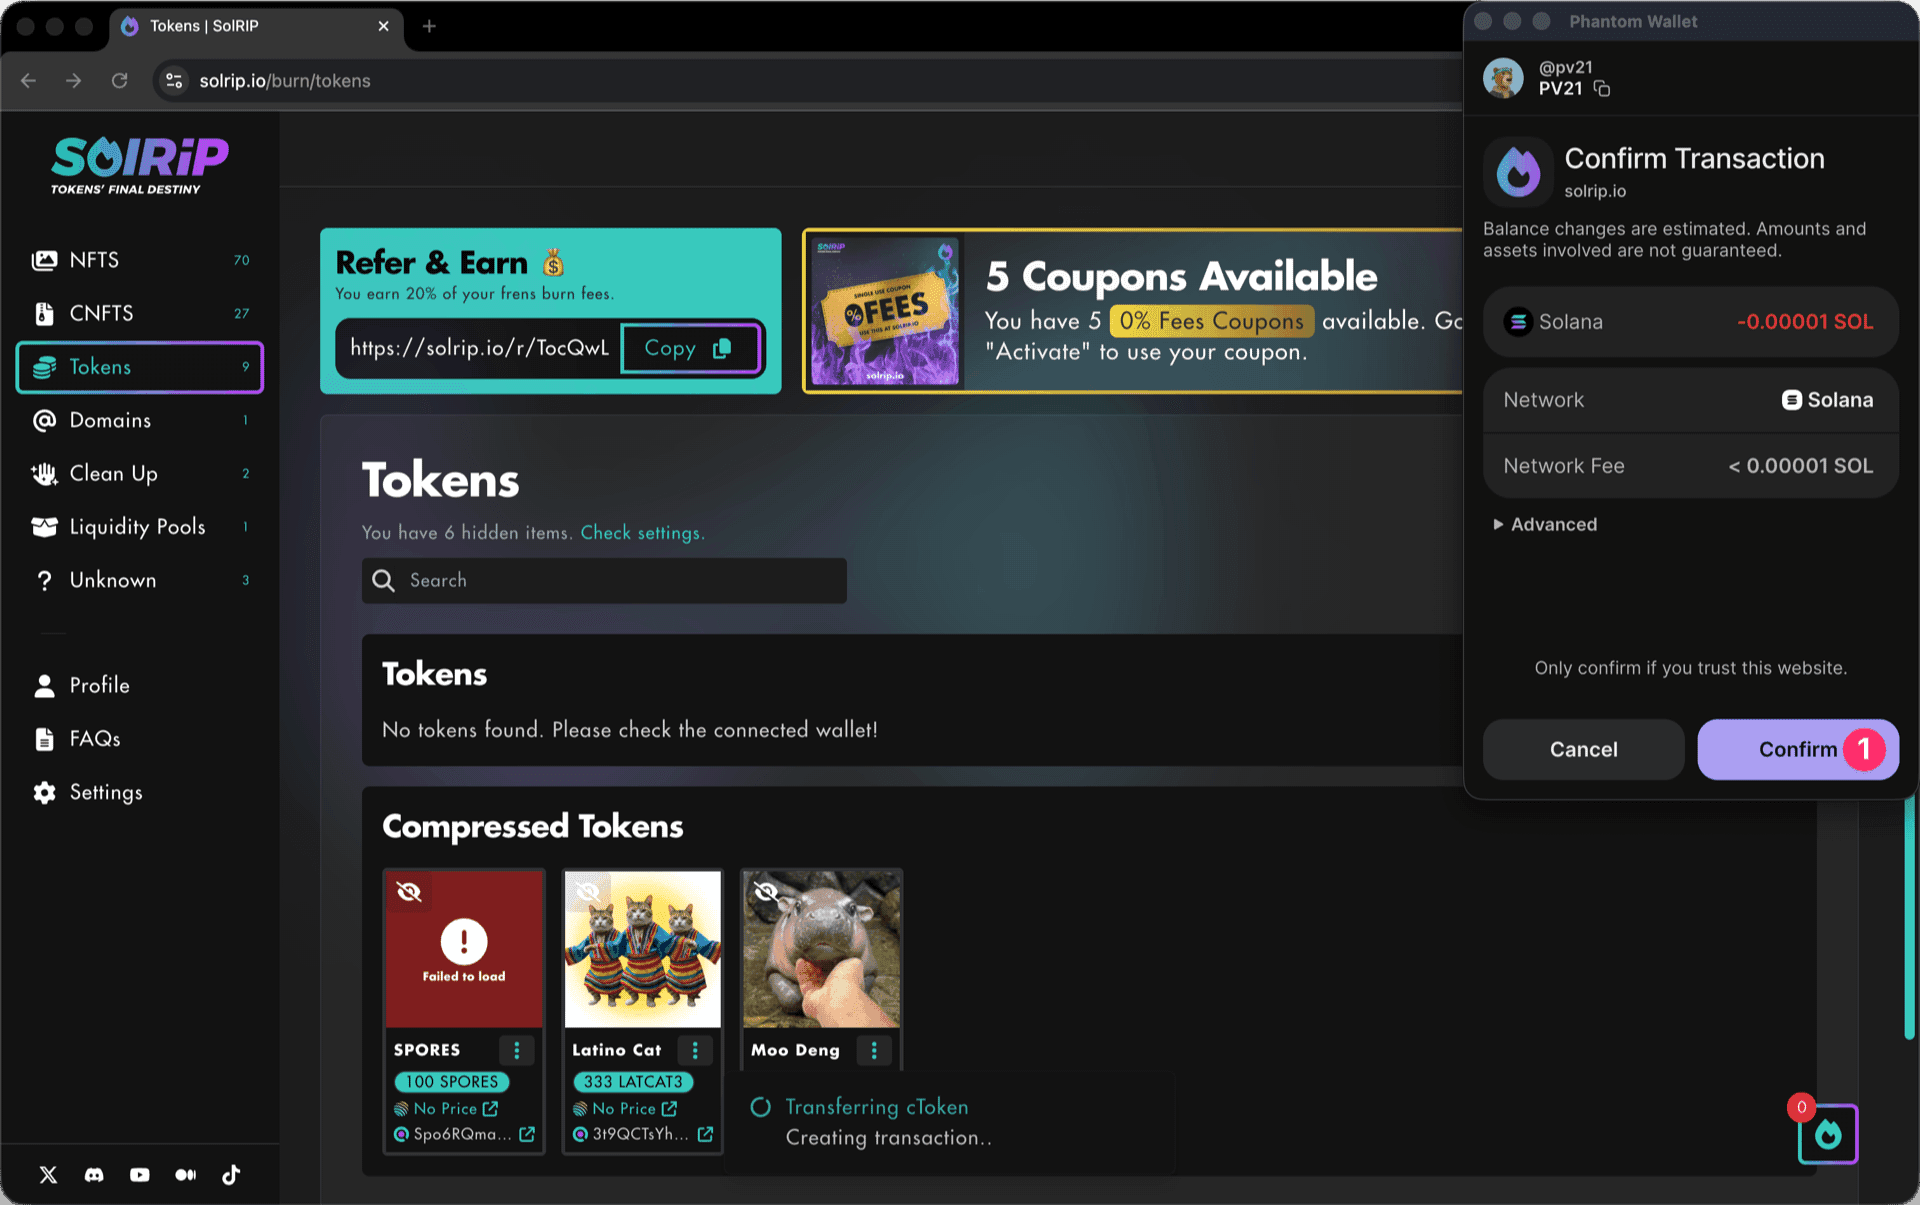Image resolution: width=1920 pixels, height=1205 pixels.
Task: Go to Liquidity Pools section
Action: (x=140, y=527)
